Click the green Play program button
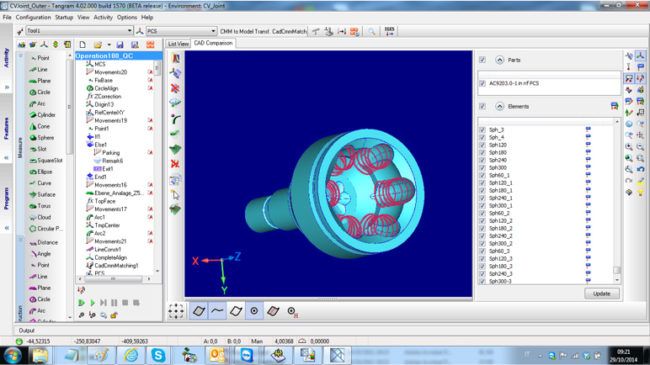Screen dimensions: 650x365 [x=82, y=303]
